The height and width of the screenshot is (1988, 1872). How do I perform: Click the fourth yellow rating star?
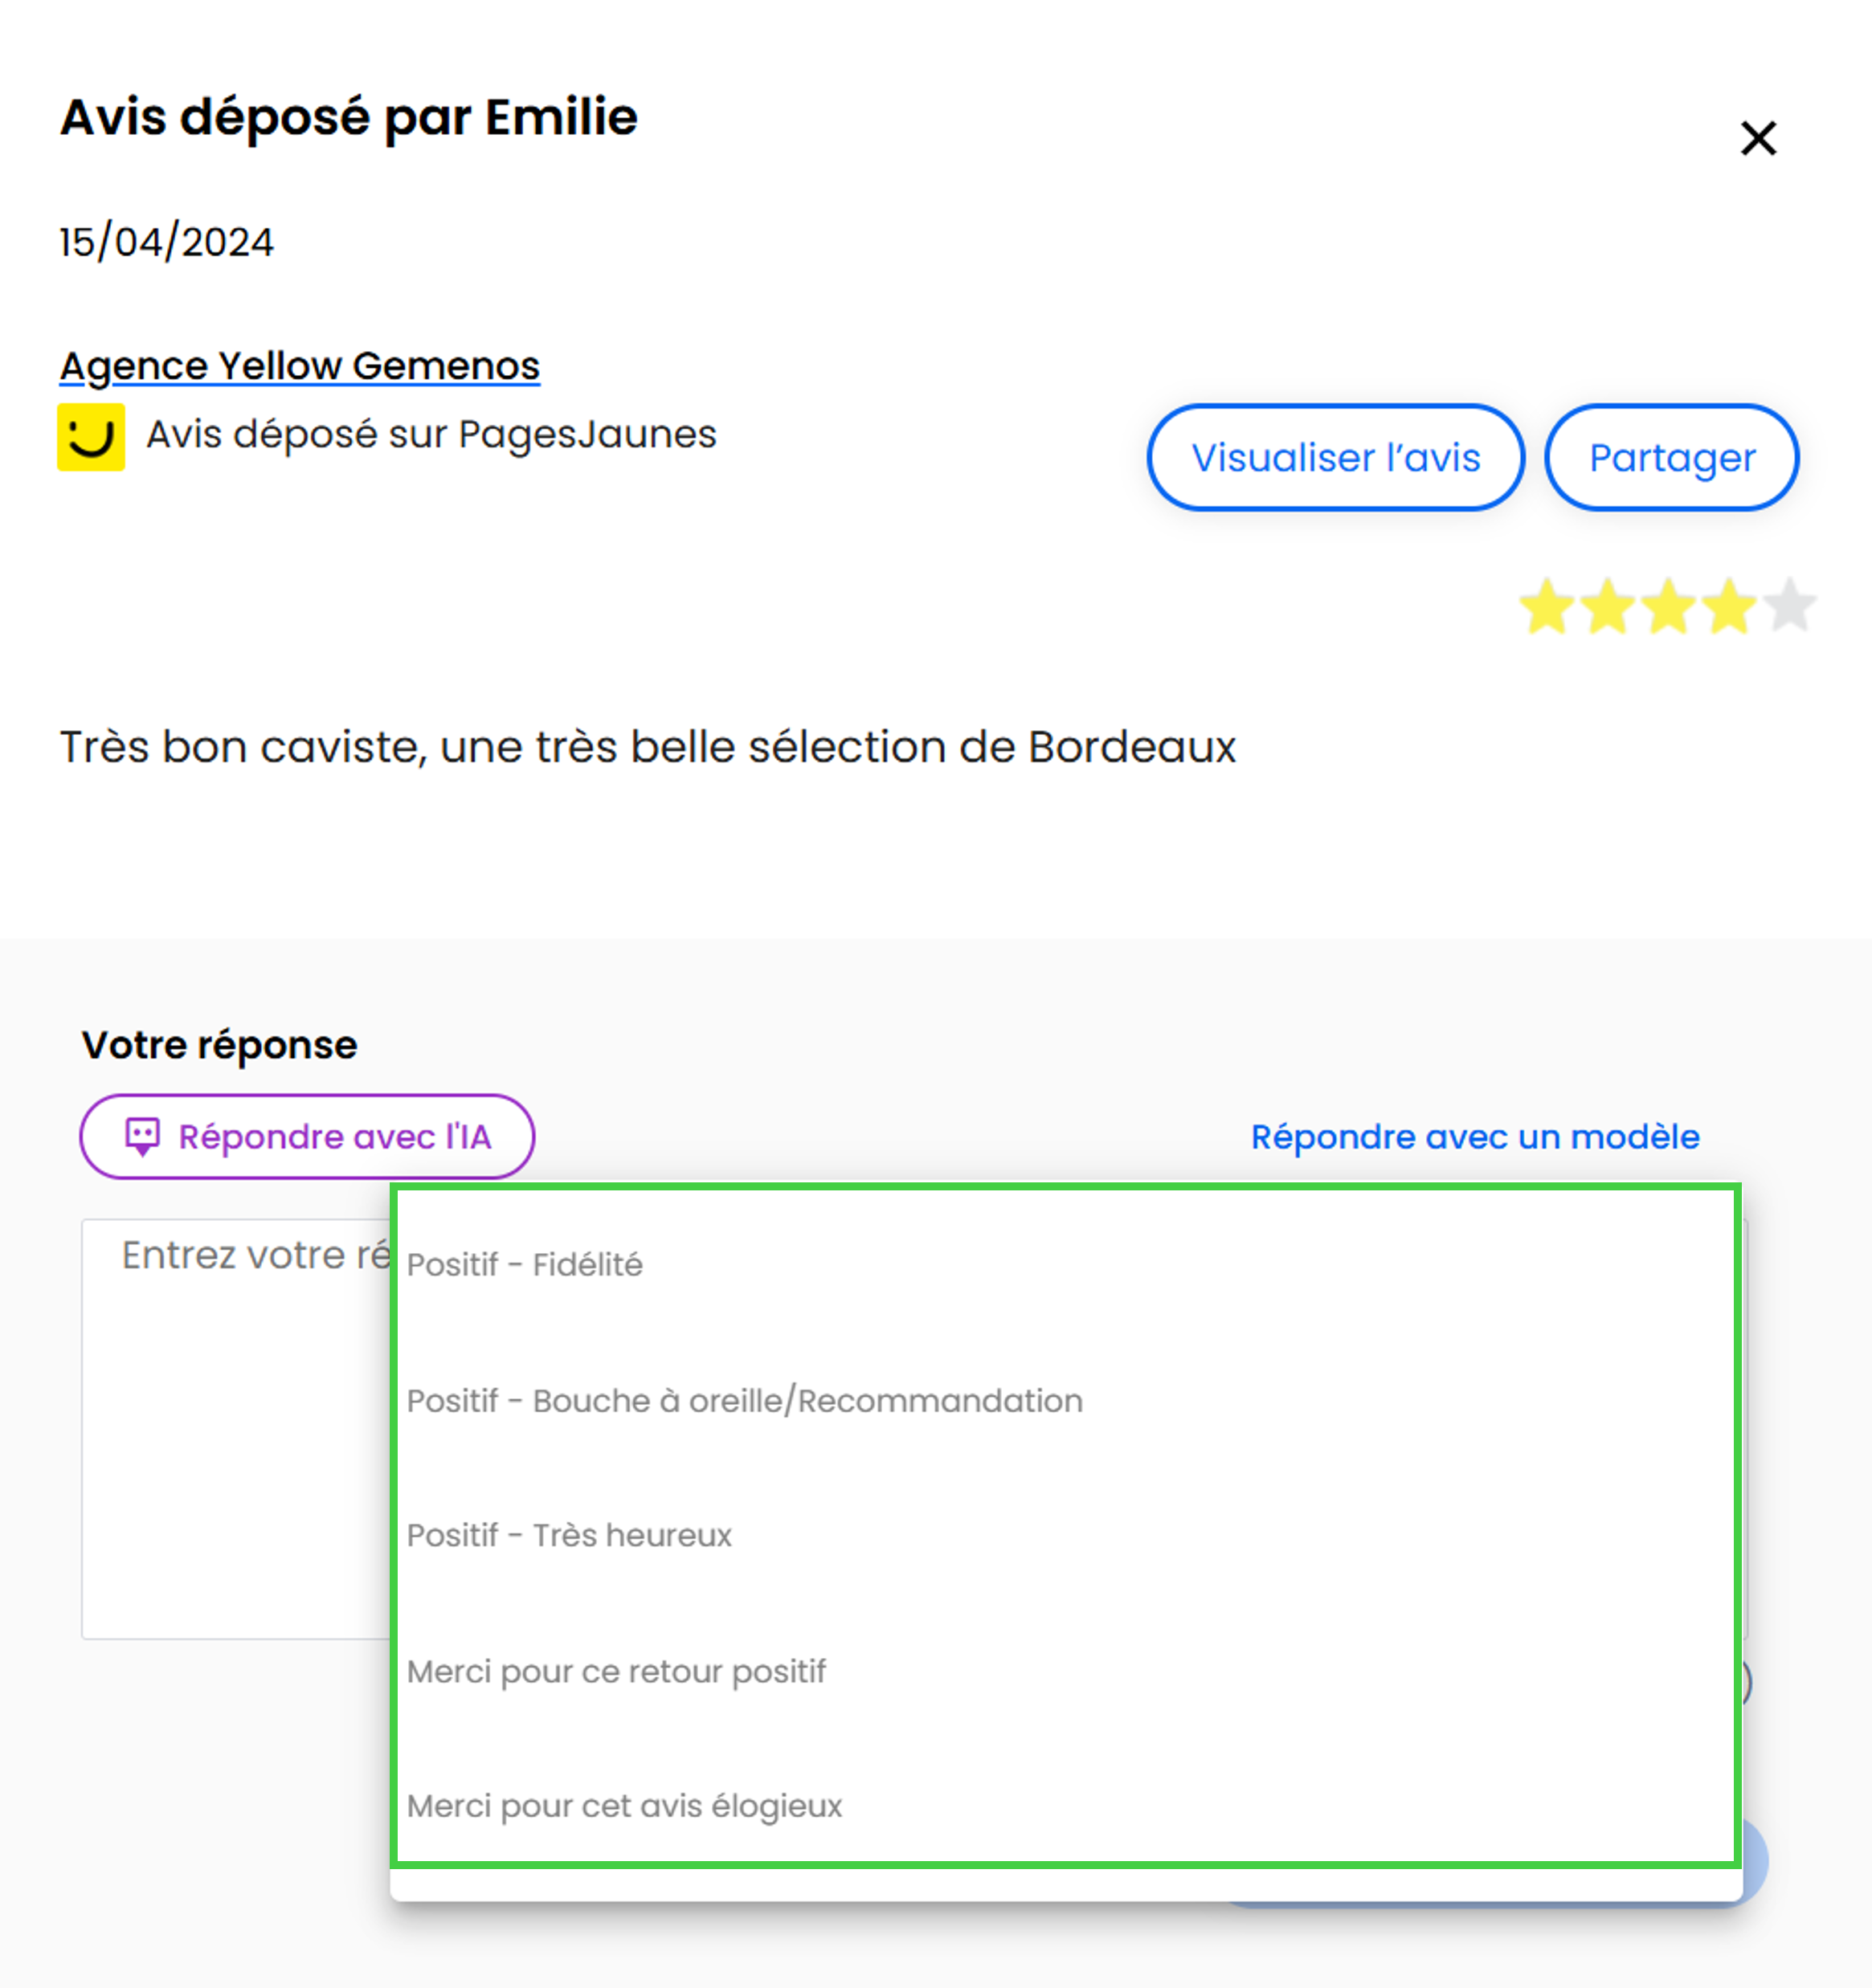1729,606
